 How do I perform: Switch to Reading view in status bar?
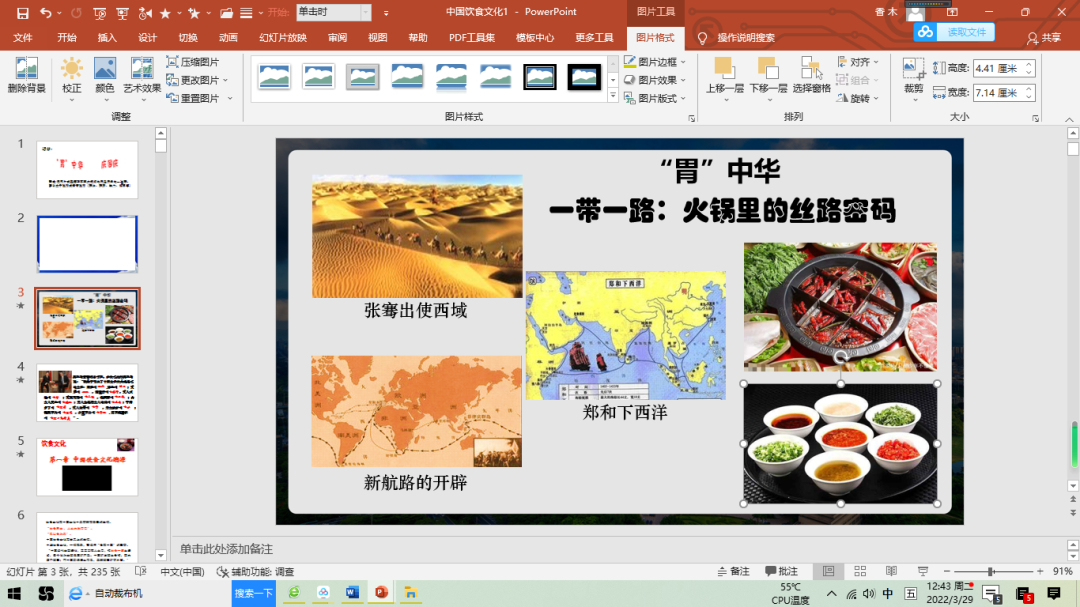(891, 571)
